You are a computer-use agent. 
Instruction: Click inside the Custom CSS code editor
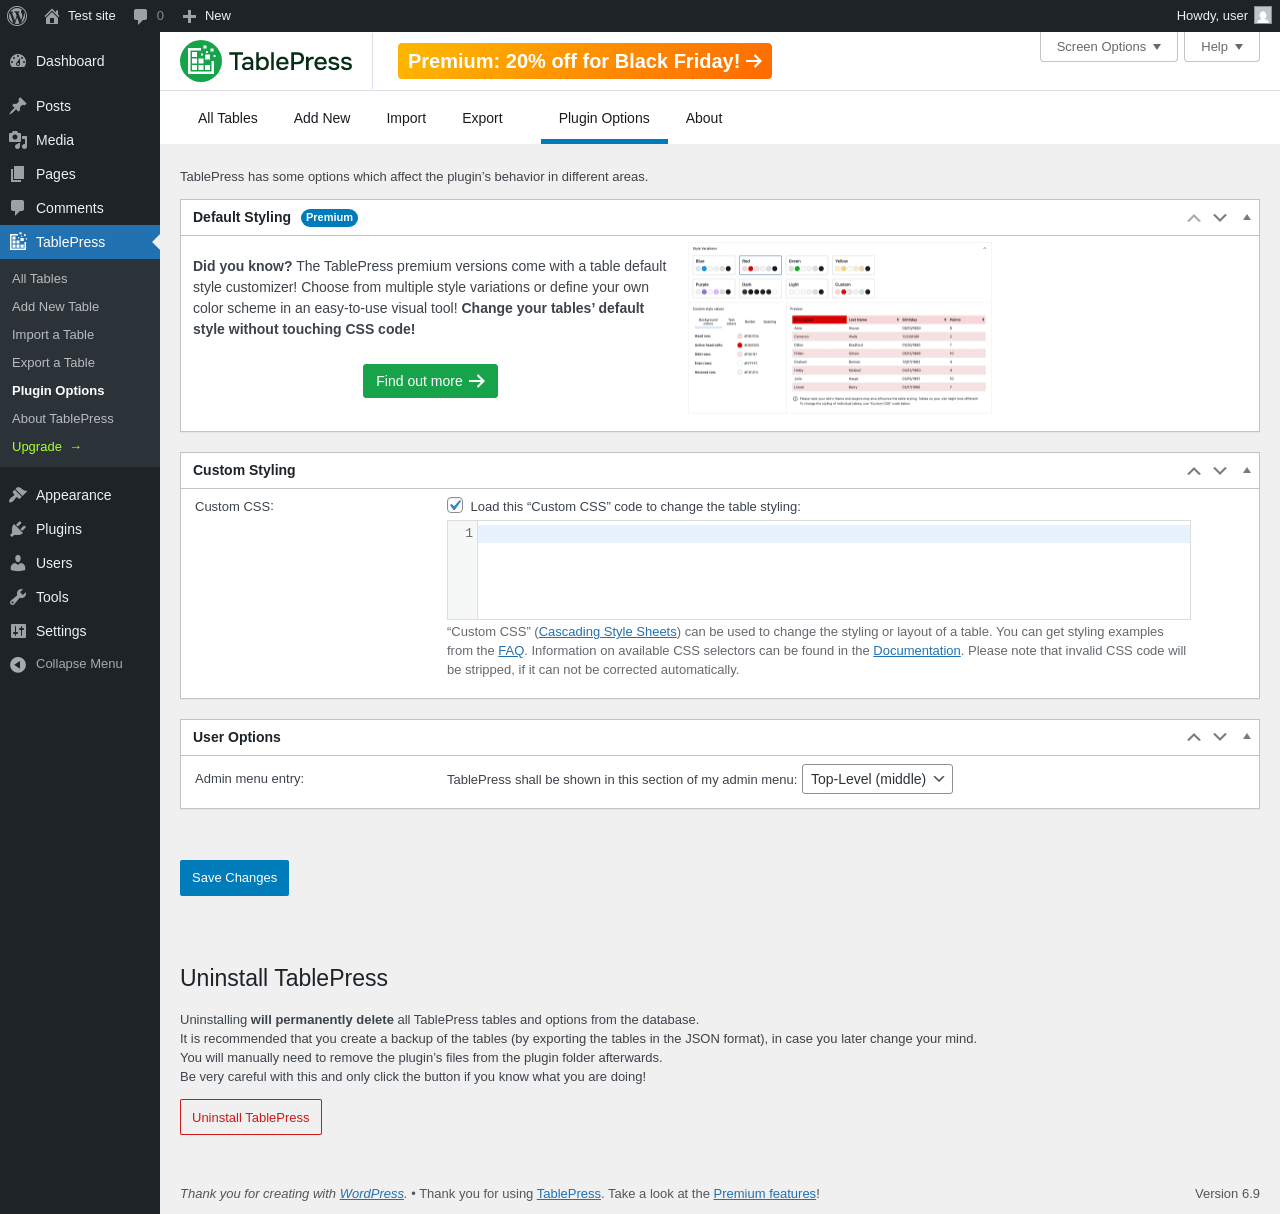pos(834,570)
